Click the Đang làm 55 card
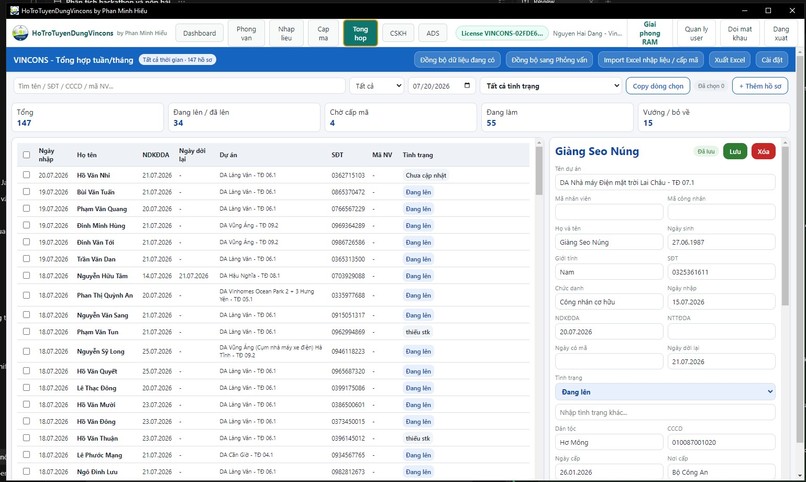Image resolution: width=806 pixels, height=482 pixels. pos(557,117)
